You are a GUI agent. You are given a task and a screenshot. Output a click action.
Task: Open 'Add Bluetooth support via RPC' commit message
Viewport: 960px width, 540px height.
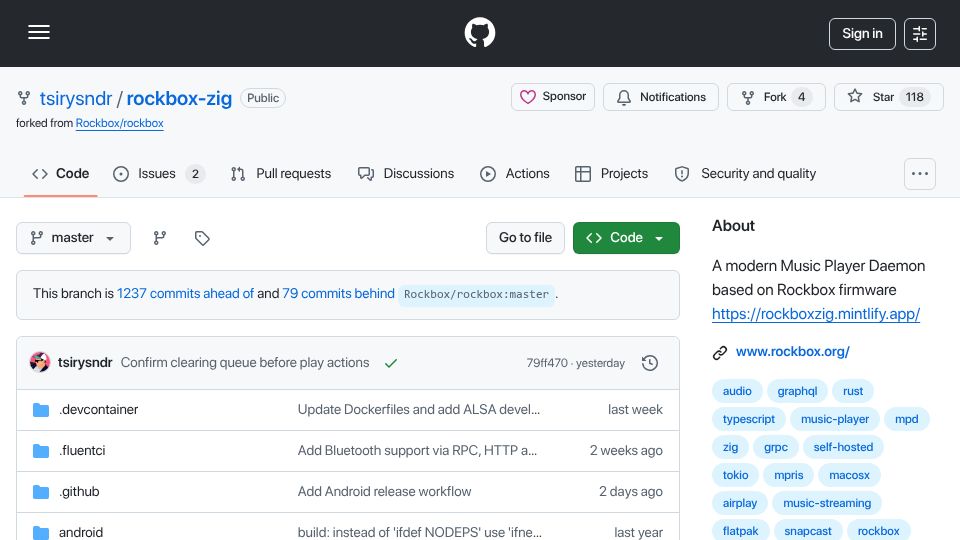(x=417, y=451)
